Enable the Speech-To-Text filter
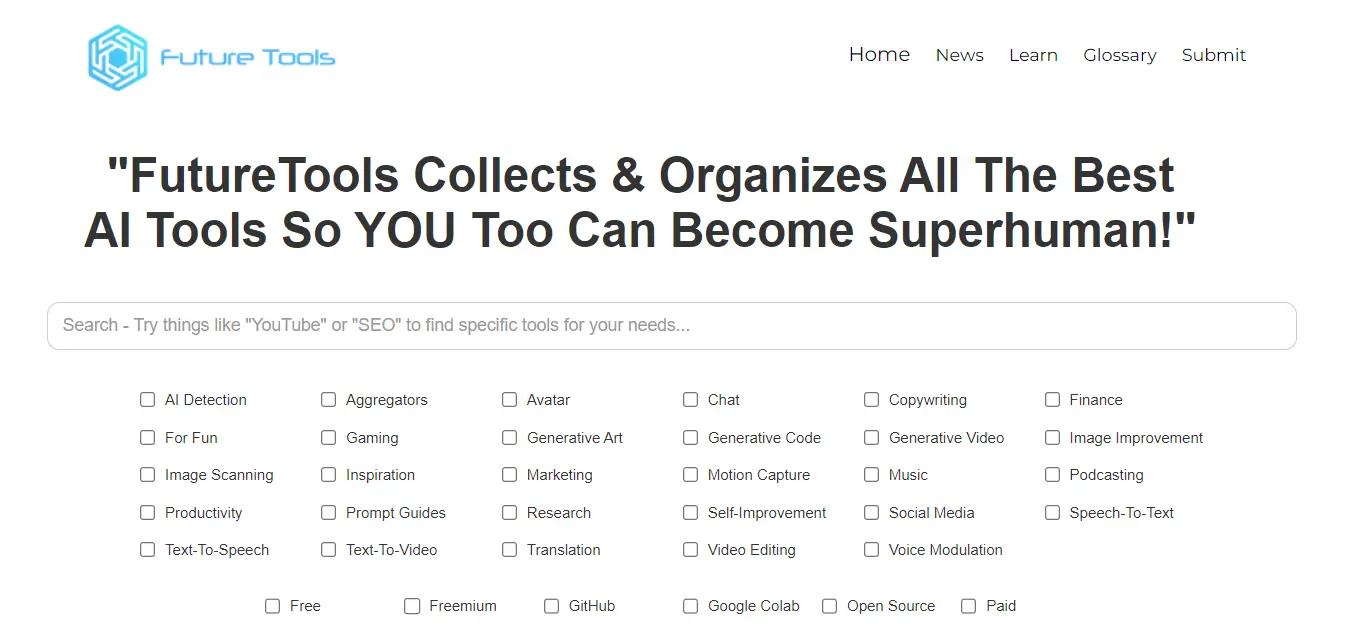 point(1052,513)
